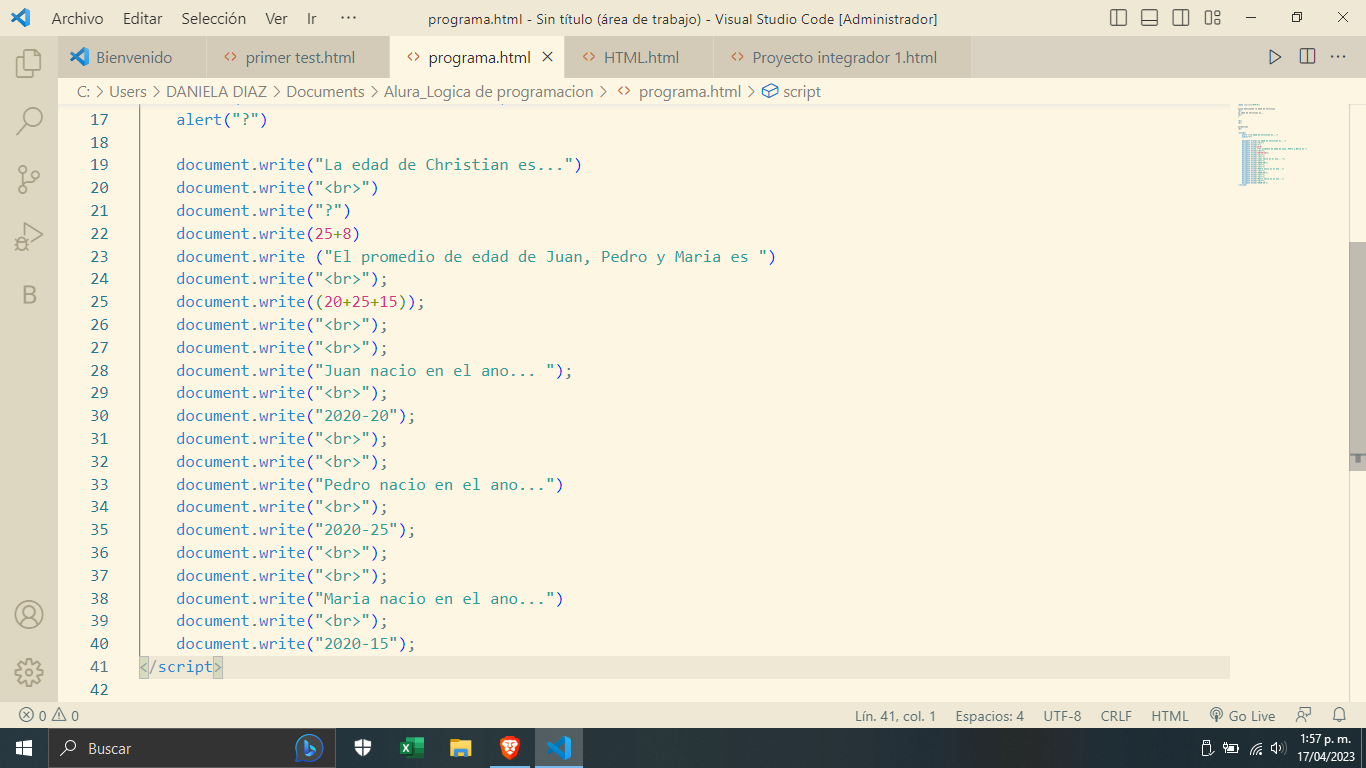Click the volume icon in system tray

pos(1278,748)
